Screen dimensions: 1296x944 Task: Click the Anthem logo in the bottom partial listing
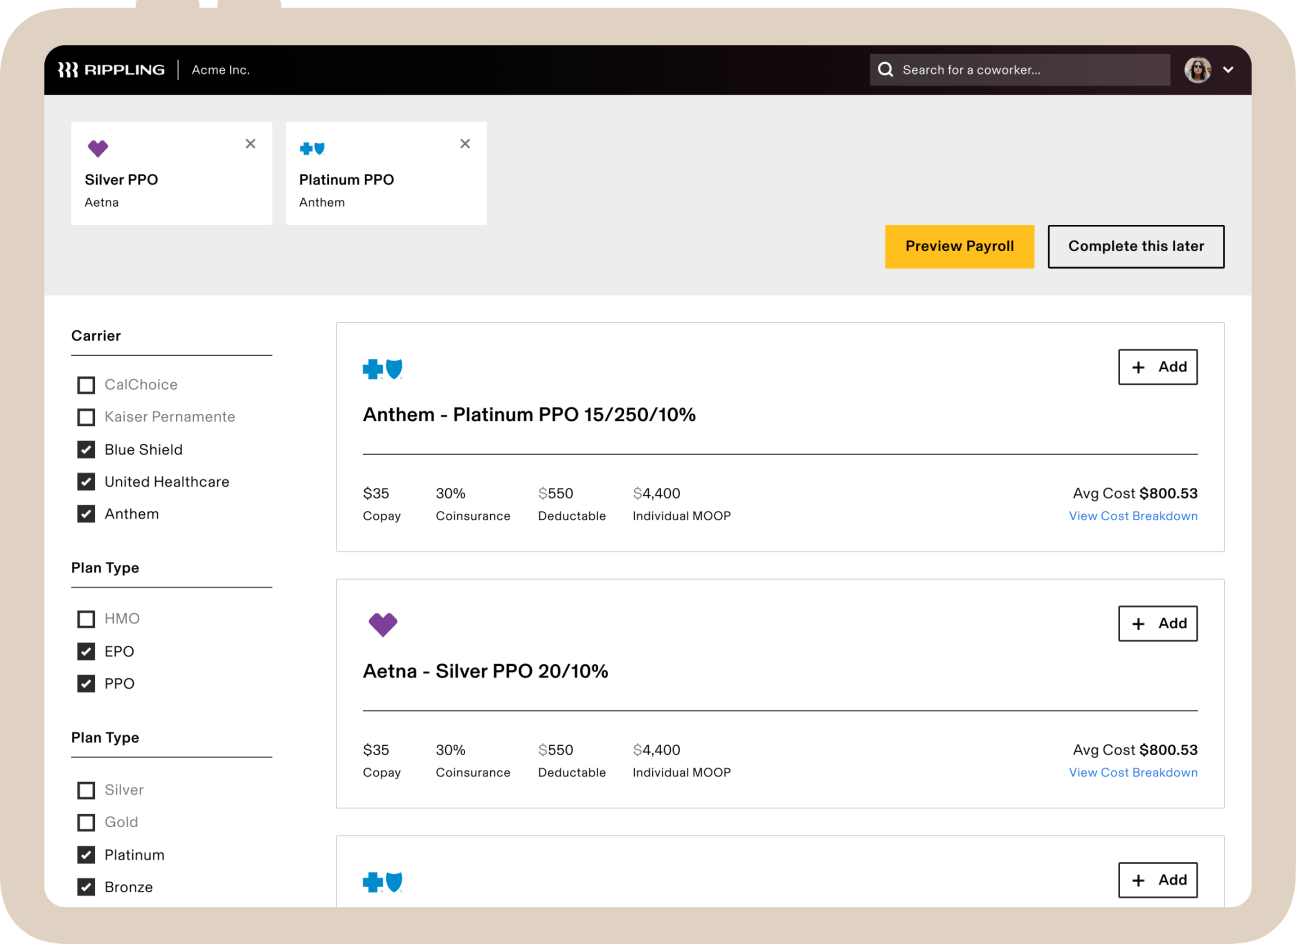[383, 882]
